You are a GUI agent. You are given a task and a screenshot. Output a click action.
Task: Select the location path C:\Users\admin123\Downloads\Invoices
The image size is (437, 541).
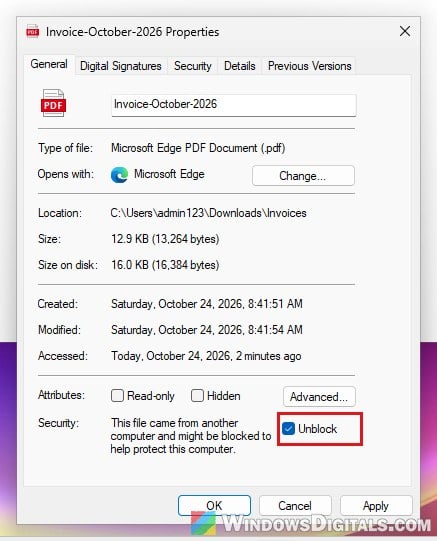208,213
